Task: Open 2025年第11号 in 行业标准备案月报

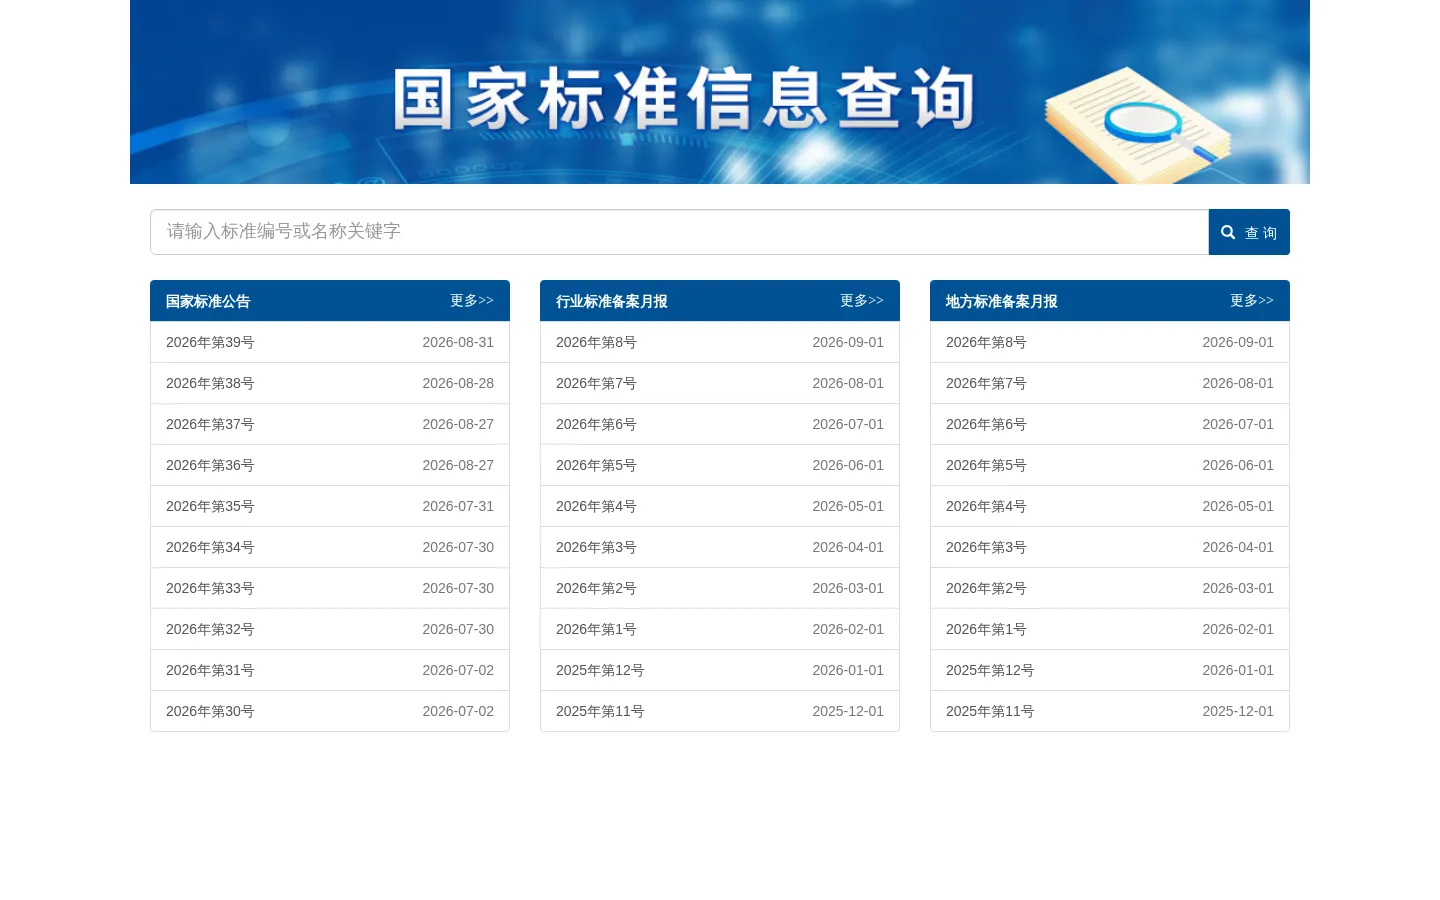Action: 600,711
